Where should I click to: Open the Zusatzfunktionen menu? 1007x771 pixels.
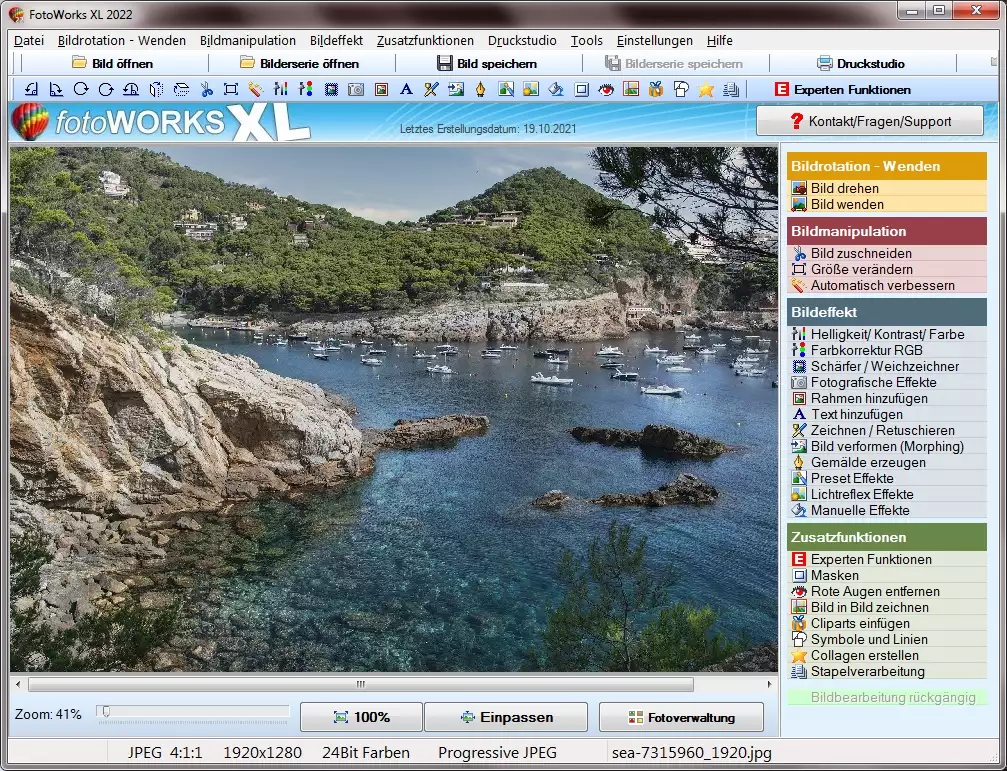425,41
